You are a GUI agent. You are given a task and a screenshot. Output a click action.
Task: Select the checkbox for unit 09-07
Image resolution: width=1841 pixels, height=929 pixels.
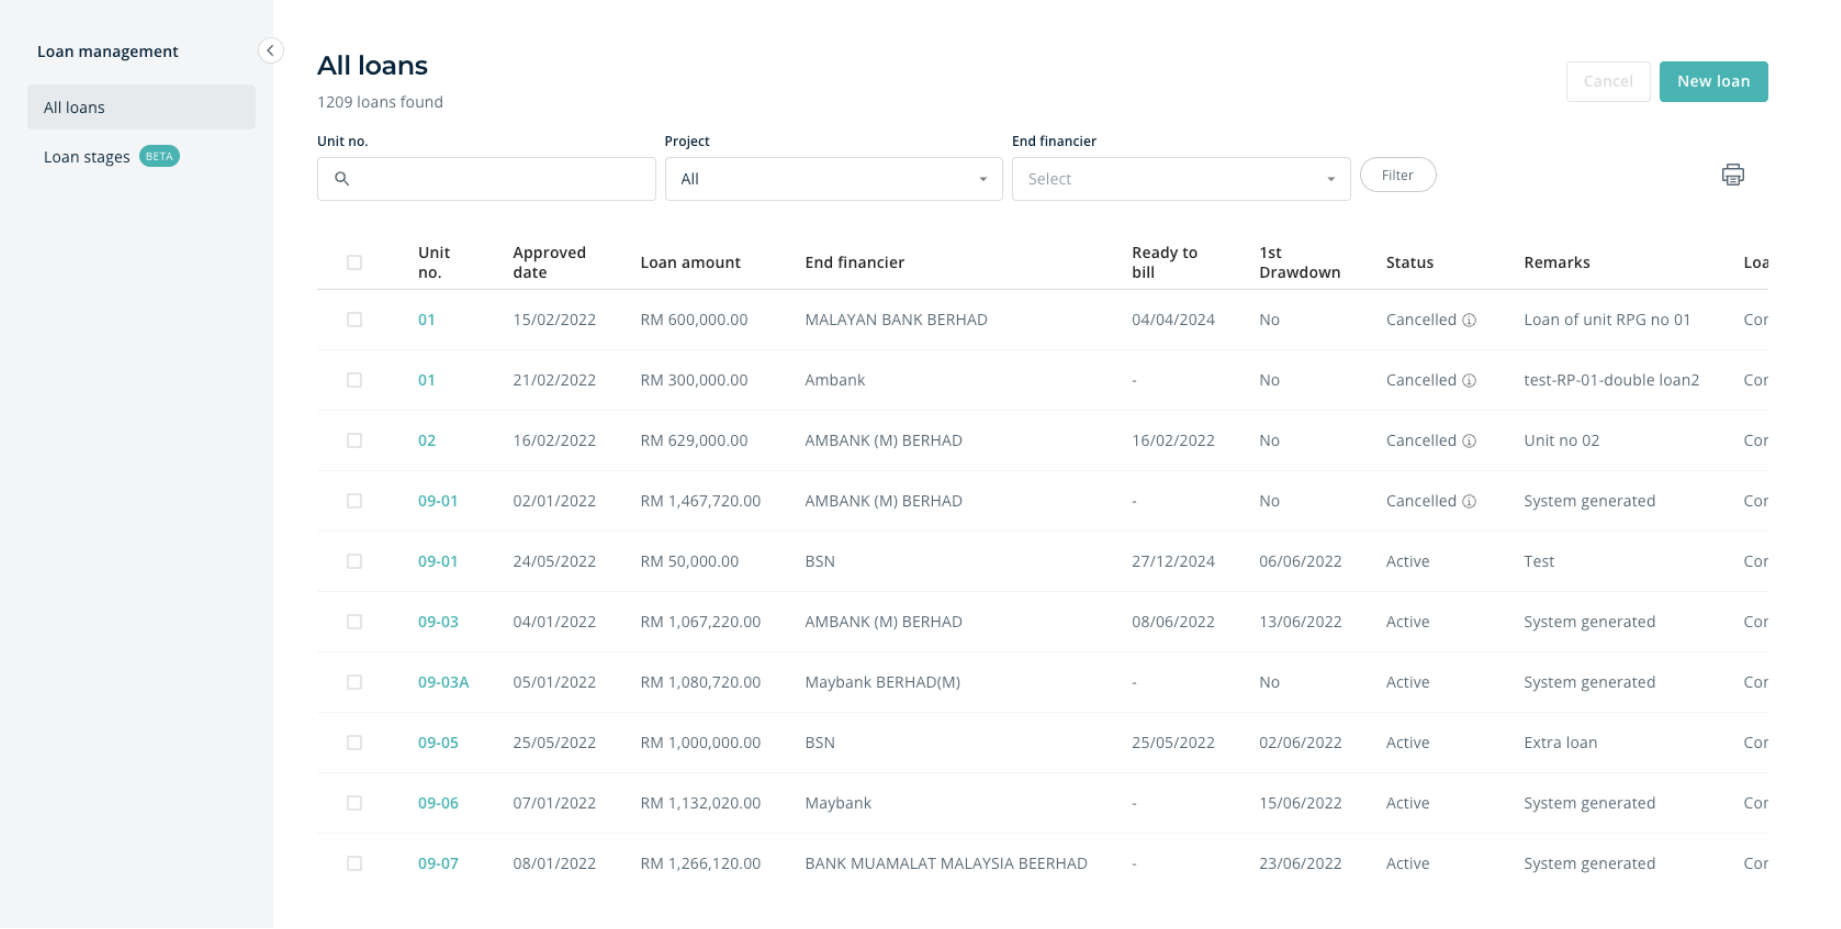(x=354, y=863)
